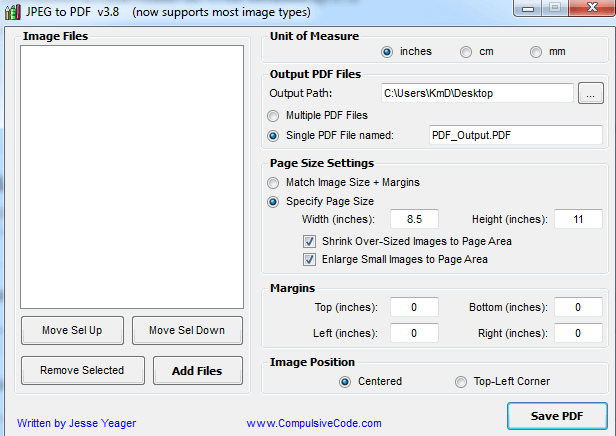
Task: Minimize the JPEG to PDF window
Action: coord(528,8)
